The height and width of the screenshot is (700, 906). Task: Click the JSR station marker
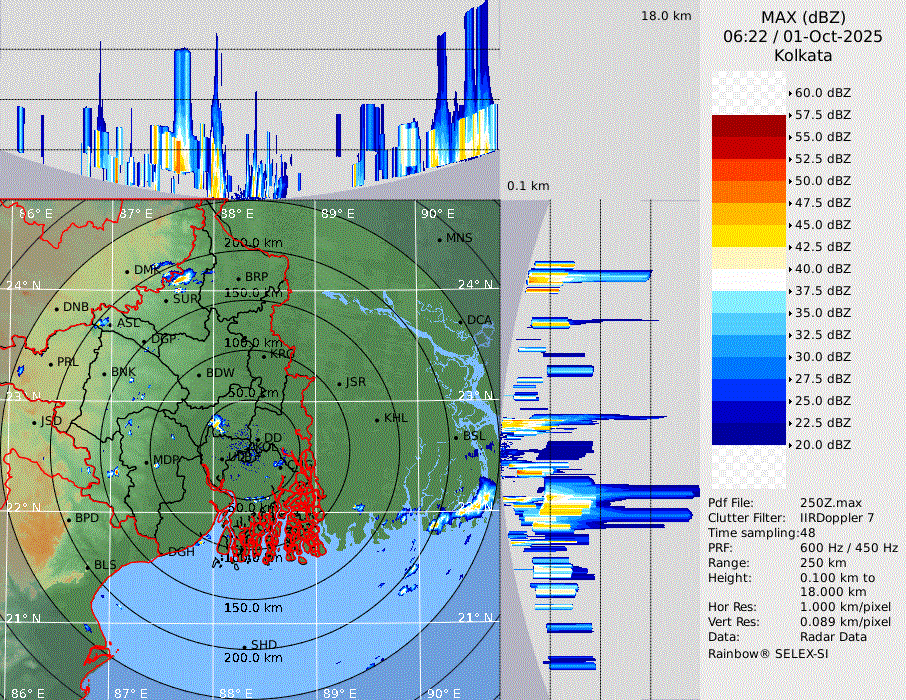click(x=338, y=384)
